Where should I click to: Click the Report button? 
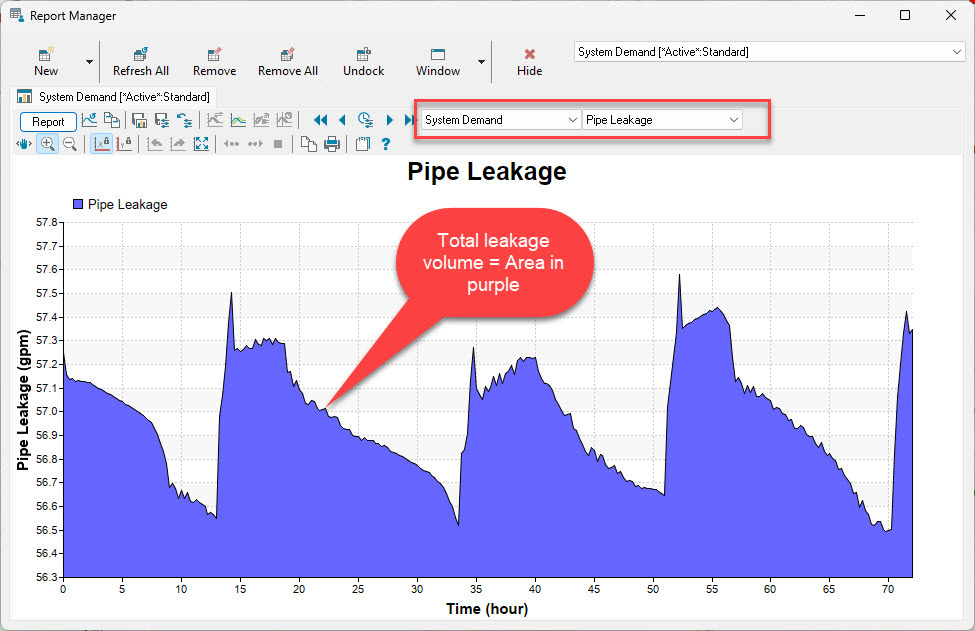48,121
